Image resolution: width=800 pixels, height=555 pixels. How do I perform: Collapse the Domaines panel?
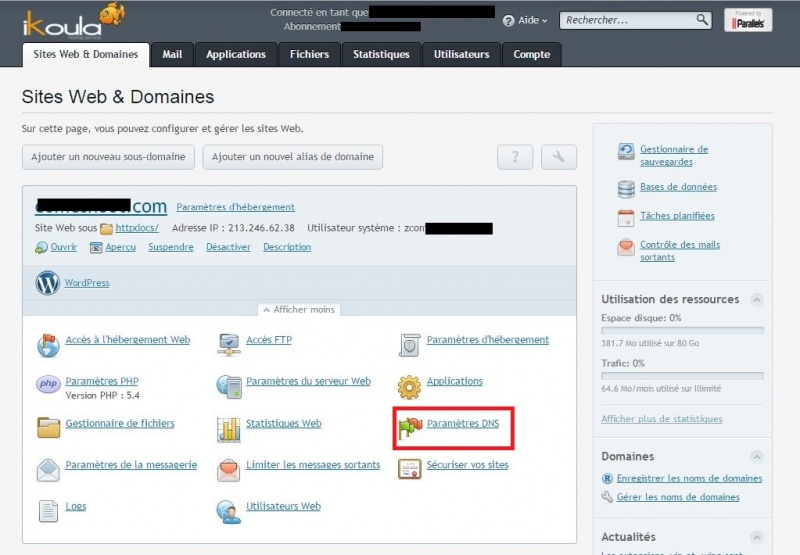(757, 456)
